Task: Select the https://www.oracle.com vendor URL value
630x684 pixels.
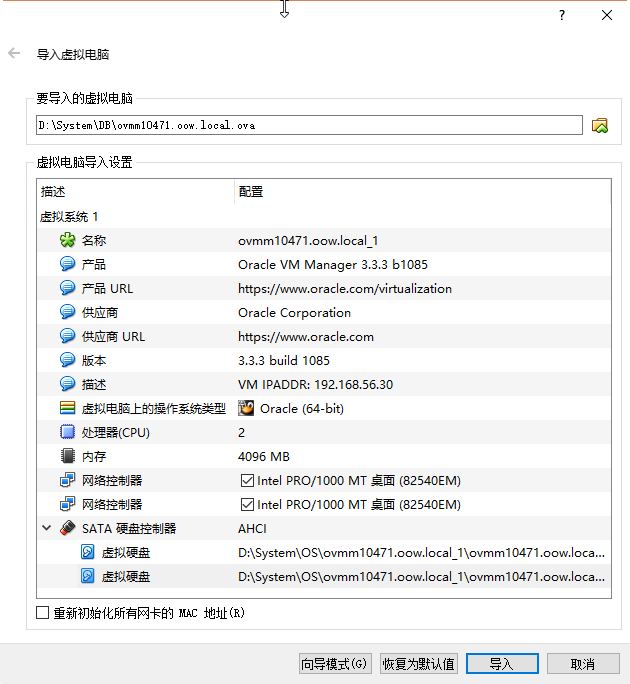Action: (x=306, y=336)
